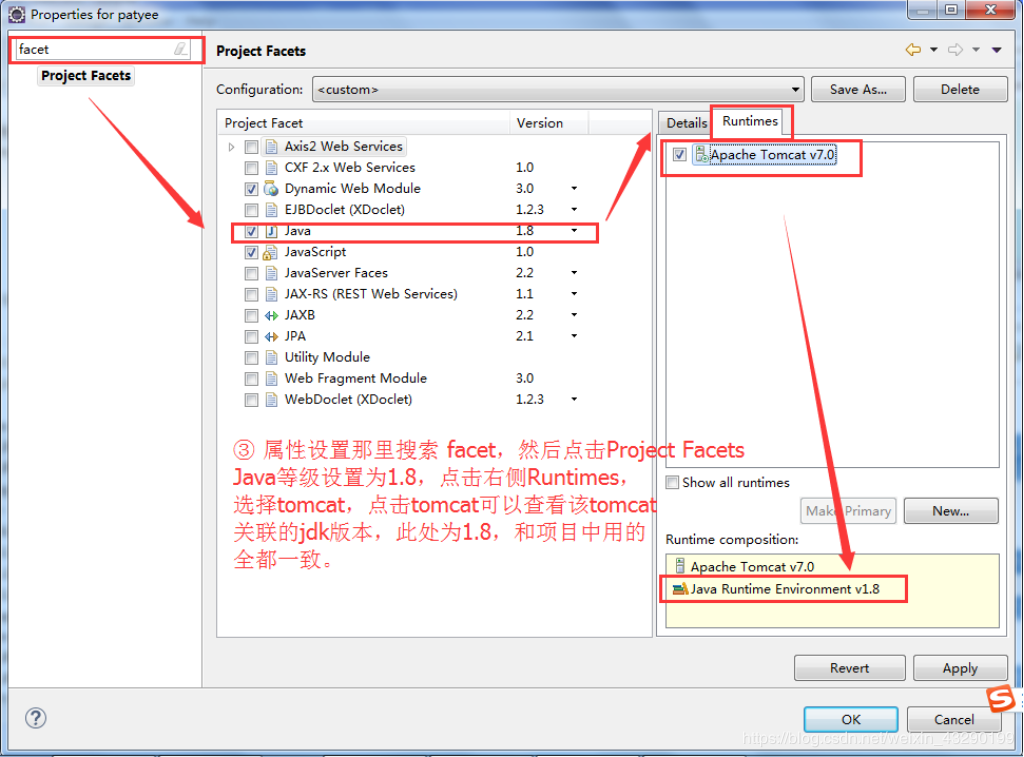Click the Tomcat icon in Runtime composition
The image size is (1024, 757).
point(680,566)
